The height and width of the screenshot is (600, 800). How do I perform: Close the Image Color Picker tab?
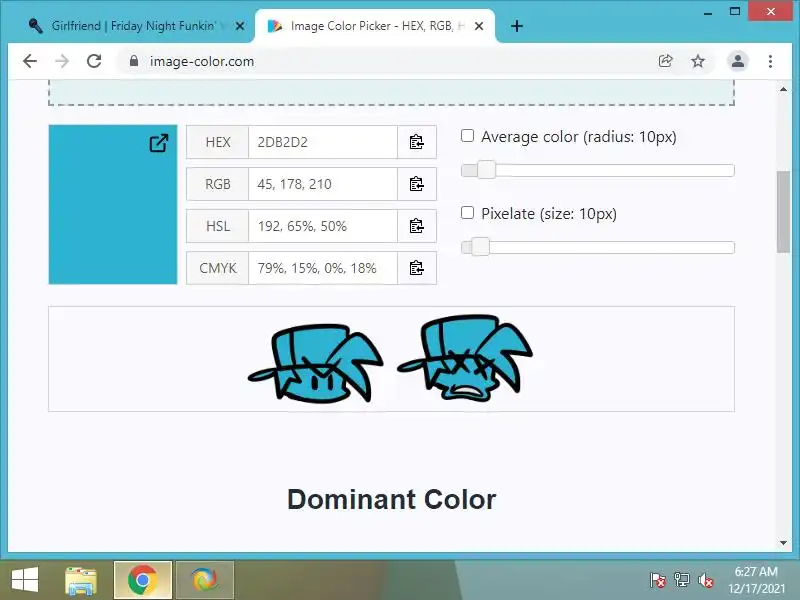(479, 26)
